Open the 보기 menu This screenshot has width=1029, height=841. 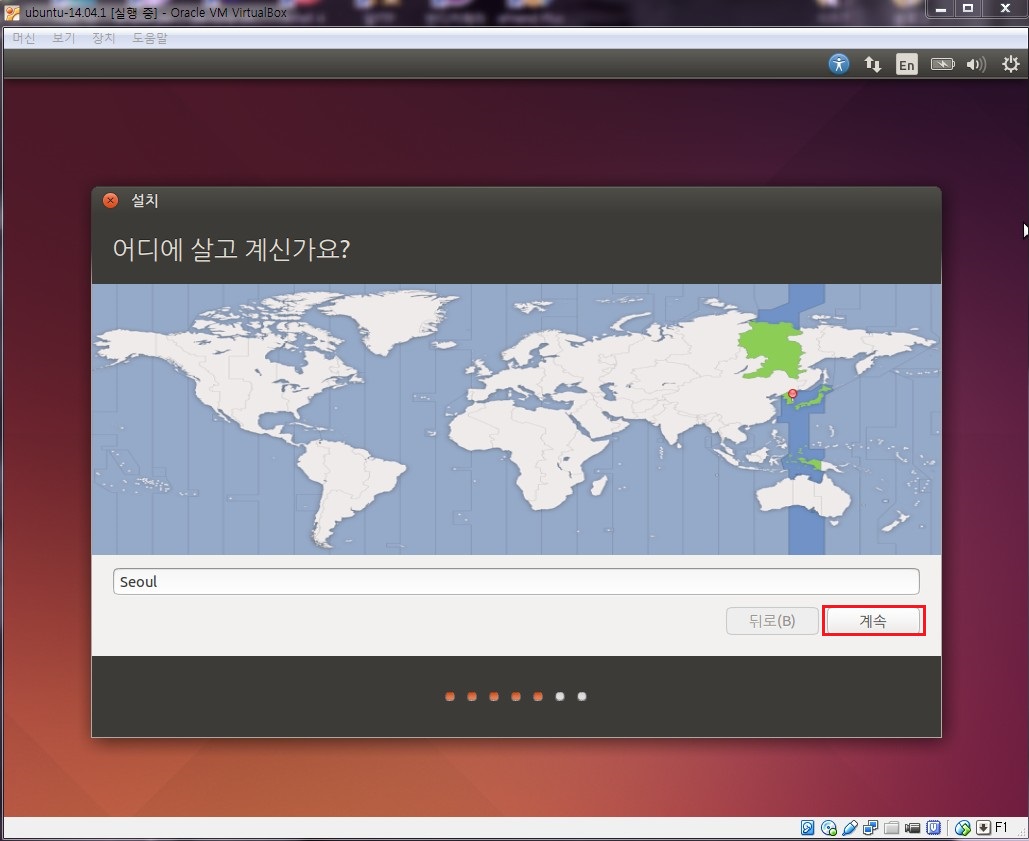coord(64,38)
